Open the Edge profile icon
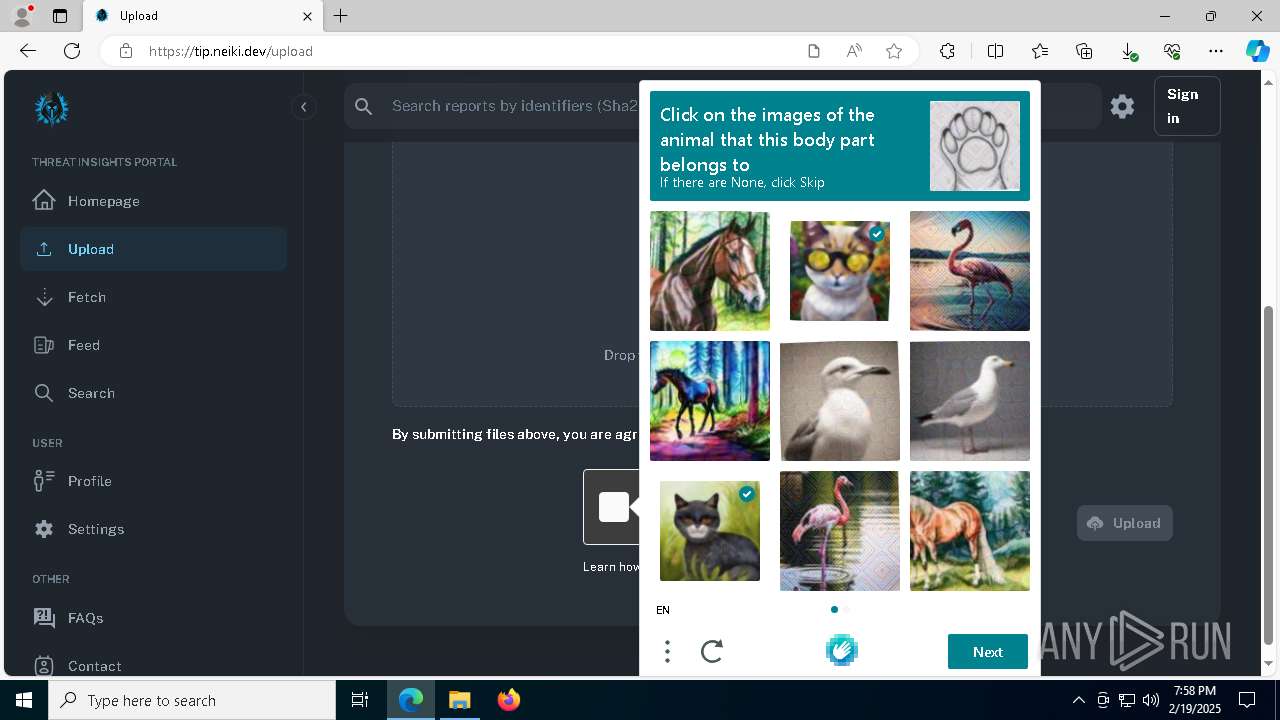1280x720 pixels. click(x=22, y=16)
